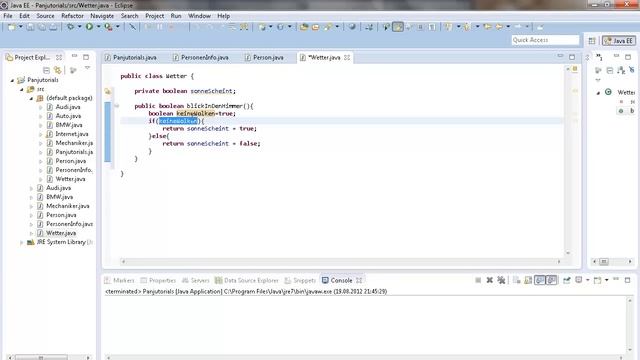The image size is (640, 360).
Task: Expand the Audi.java under default package
Action: (x=40, y=107)
